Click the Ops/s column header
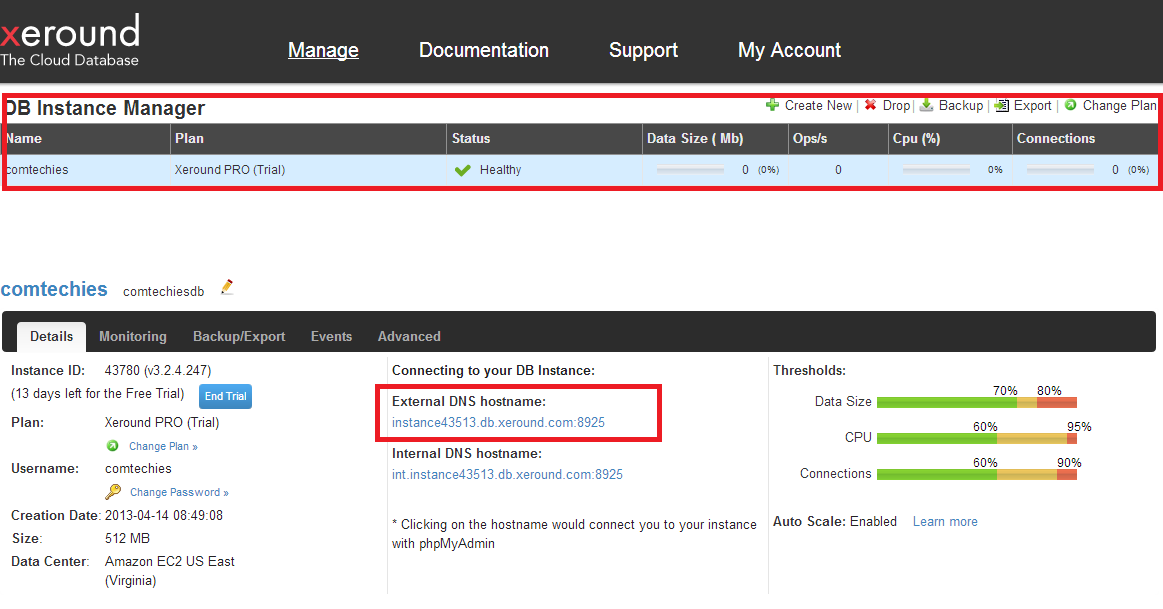 point(838,139)
